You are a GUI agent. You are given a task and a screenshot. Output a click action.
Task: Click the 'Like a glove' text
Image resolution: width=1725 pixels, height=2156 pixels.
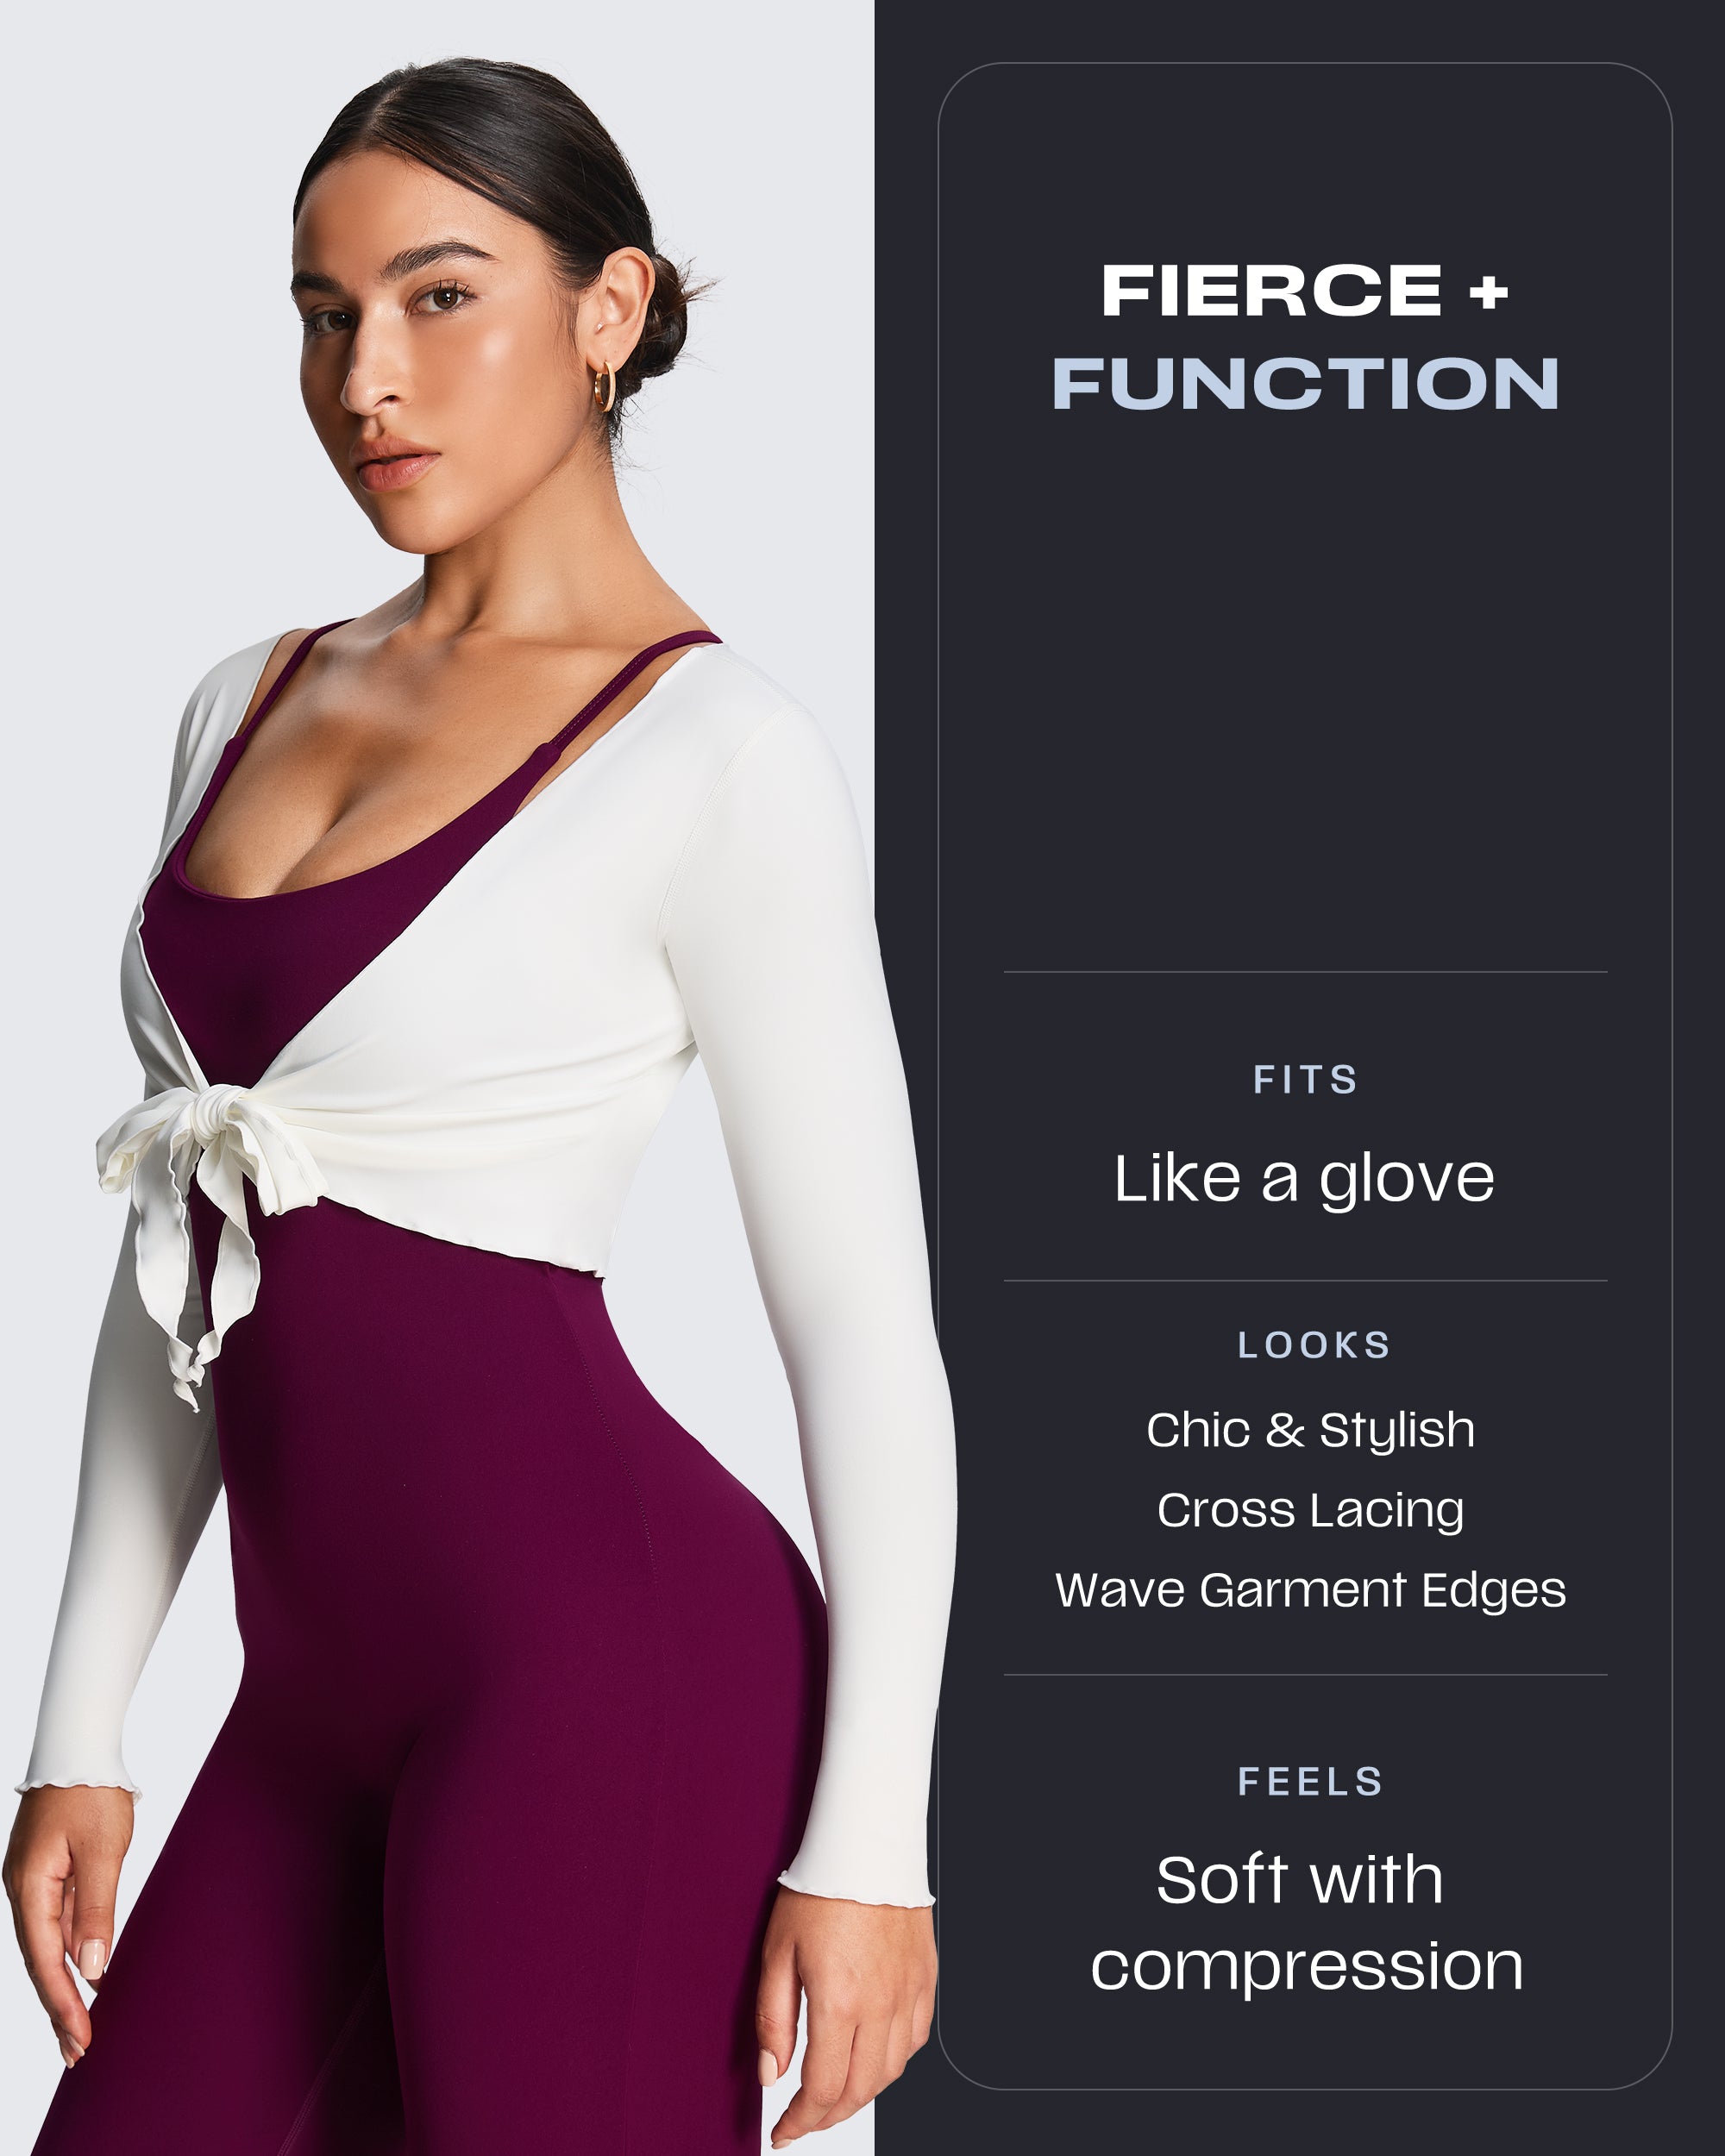1304,1179
